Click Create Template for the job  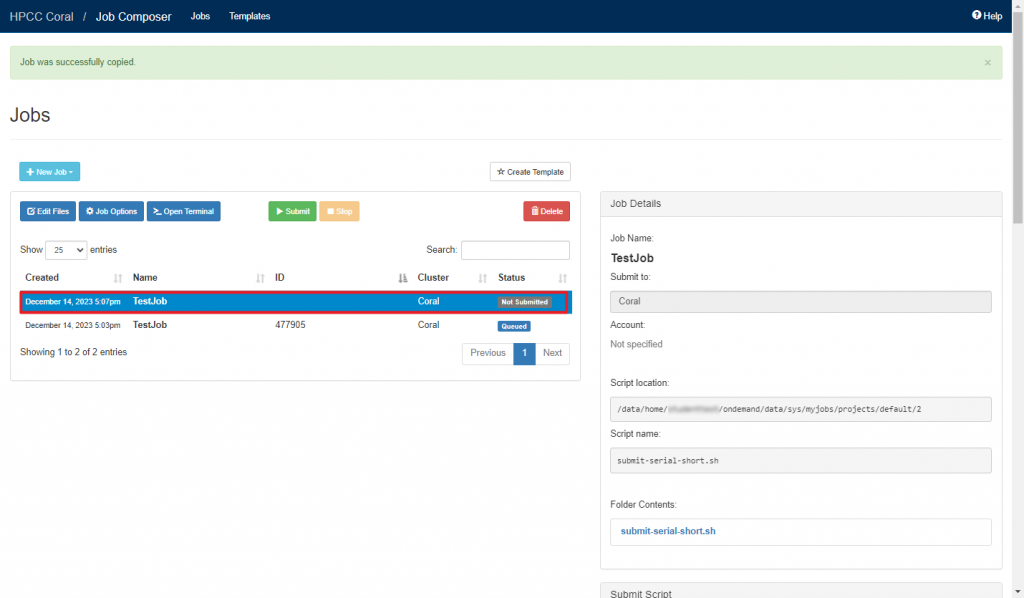click(530, 171)
